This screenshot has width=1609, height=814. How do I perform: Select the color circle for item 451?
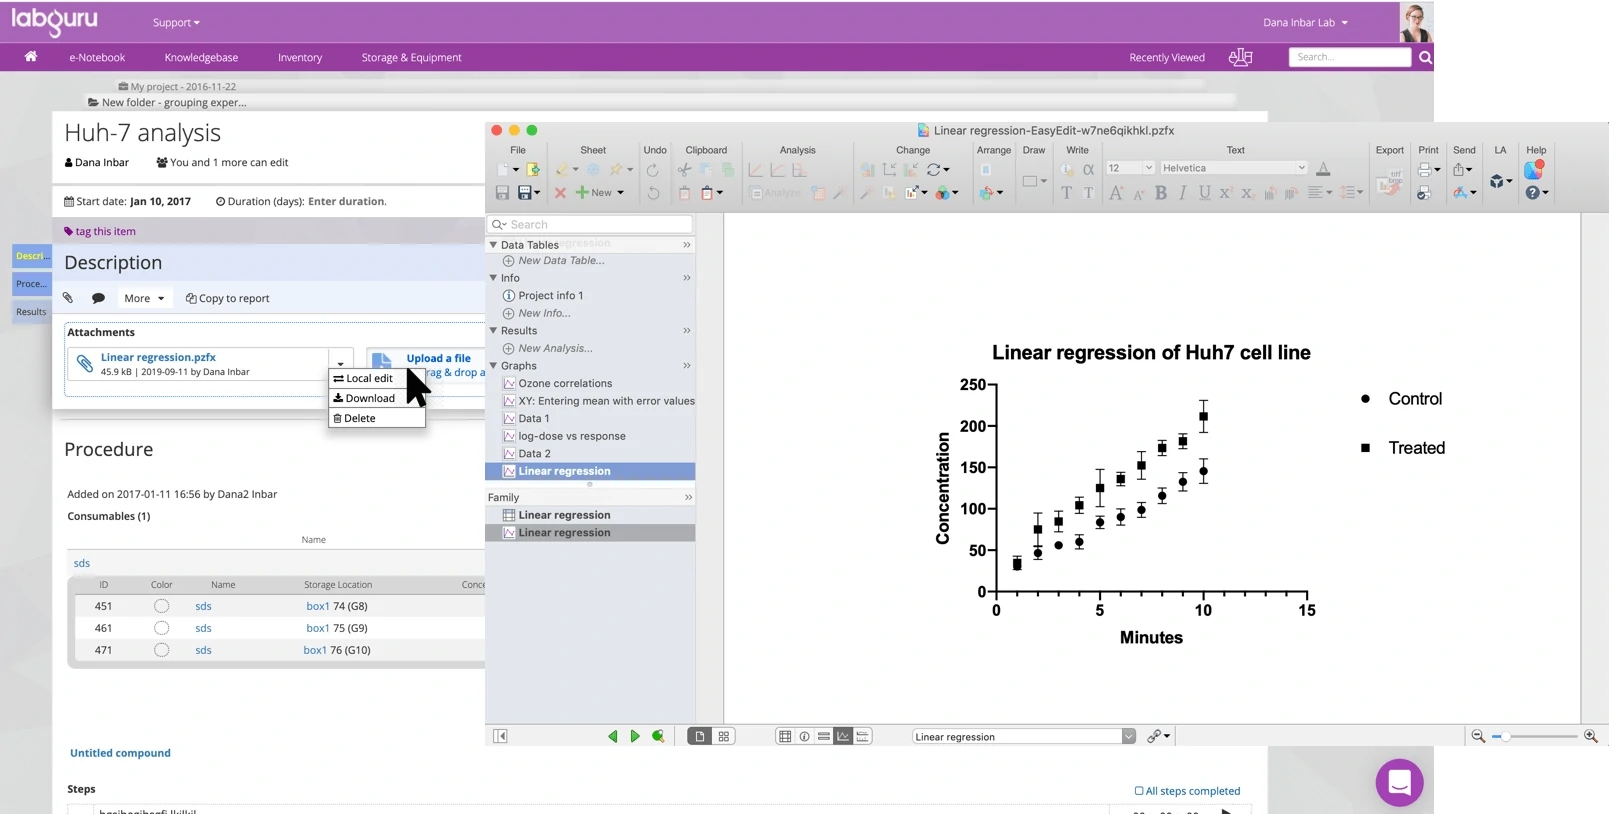[161, 606]
